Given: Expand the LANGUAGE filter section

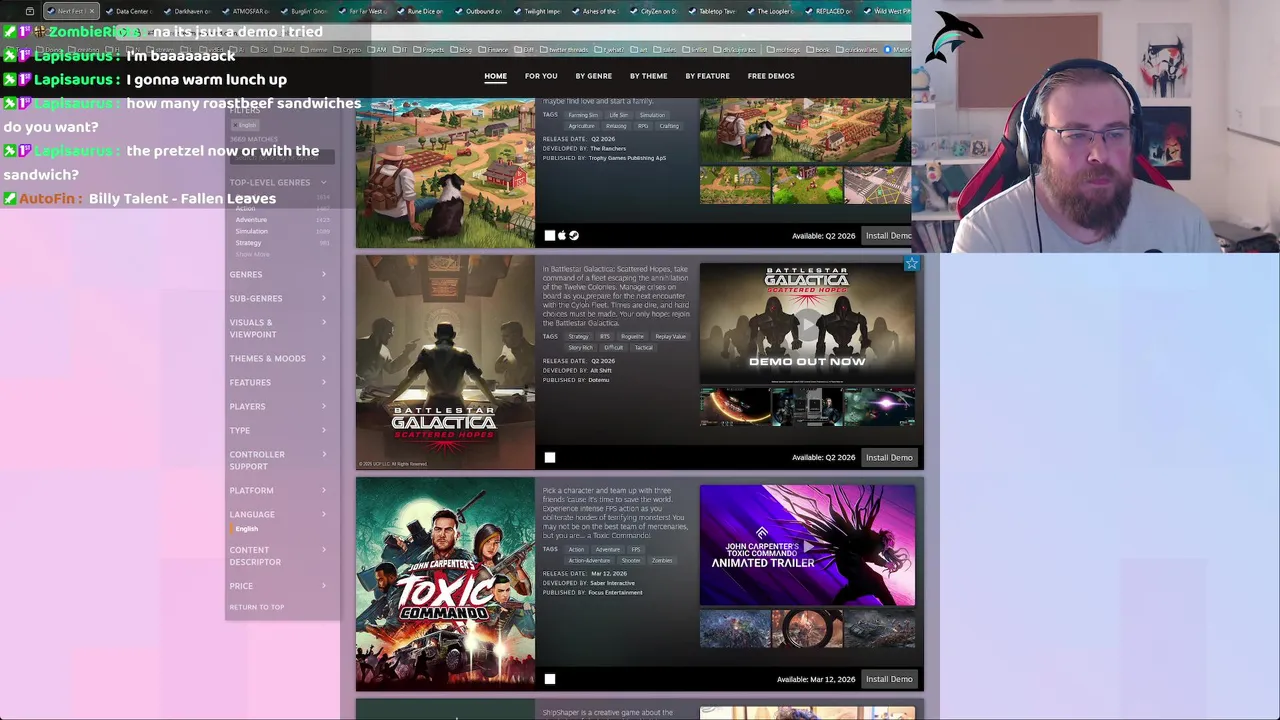Looking at the screenshot, I should [278, 515].
